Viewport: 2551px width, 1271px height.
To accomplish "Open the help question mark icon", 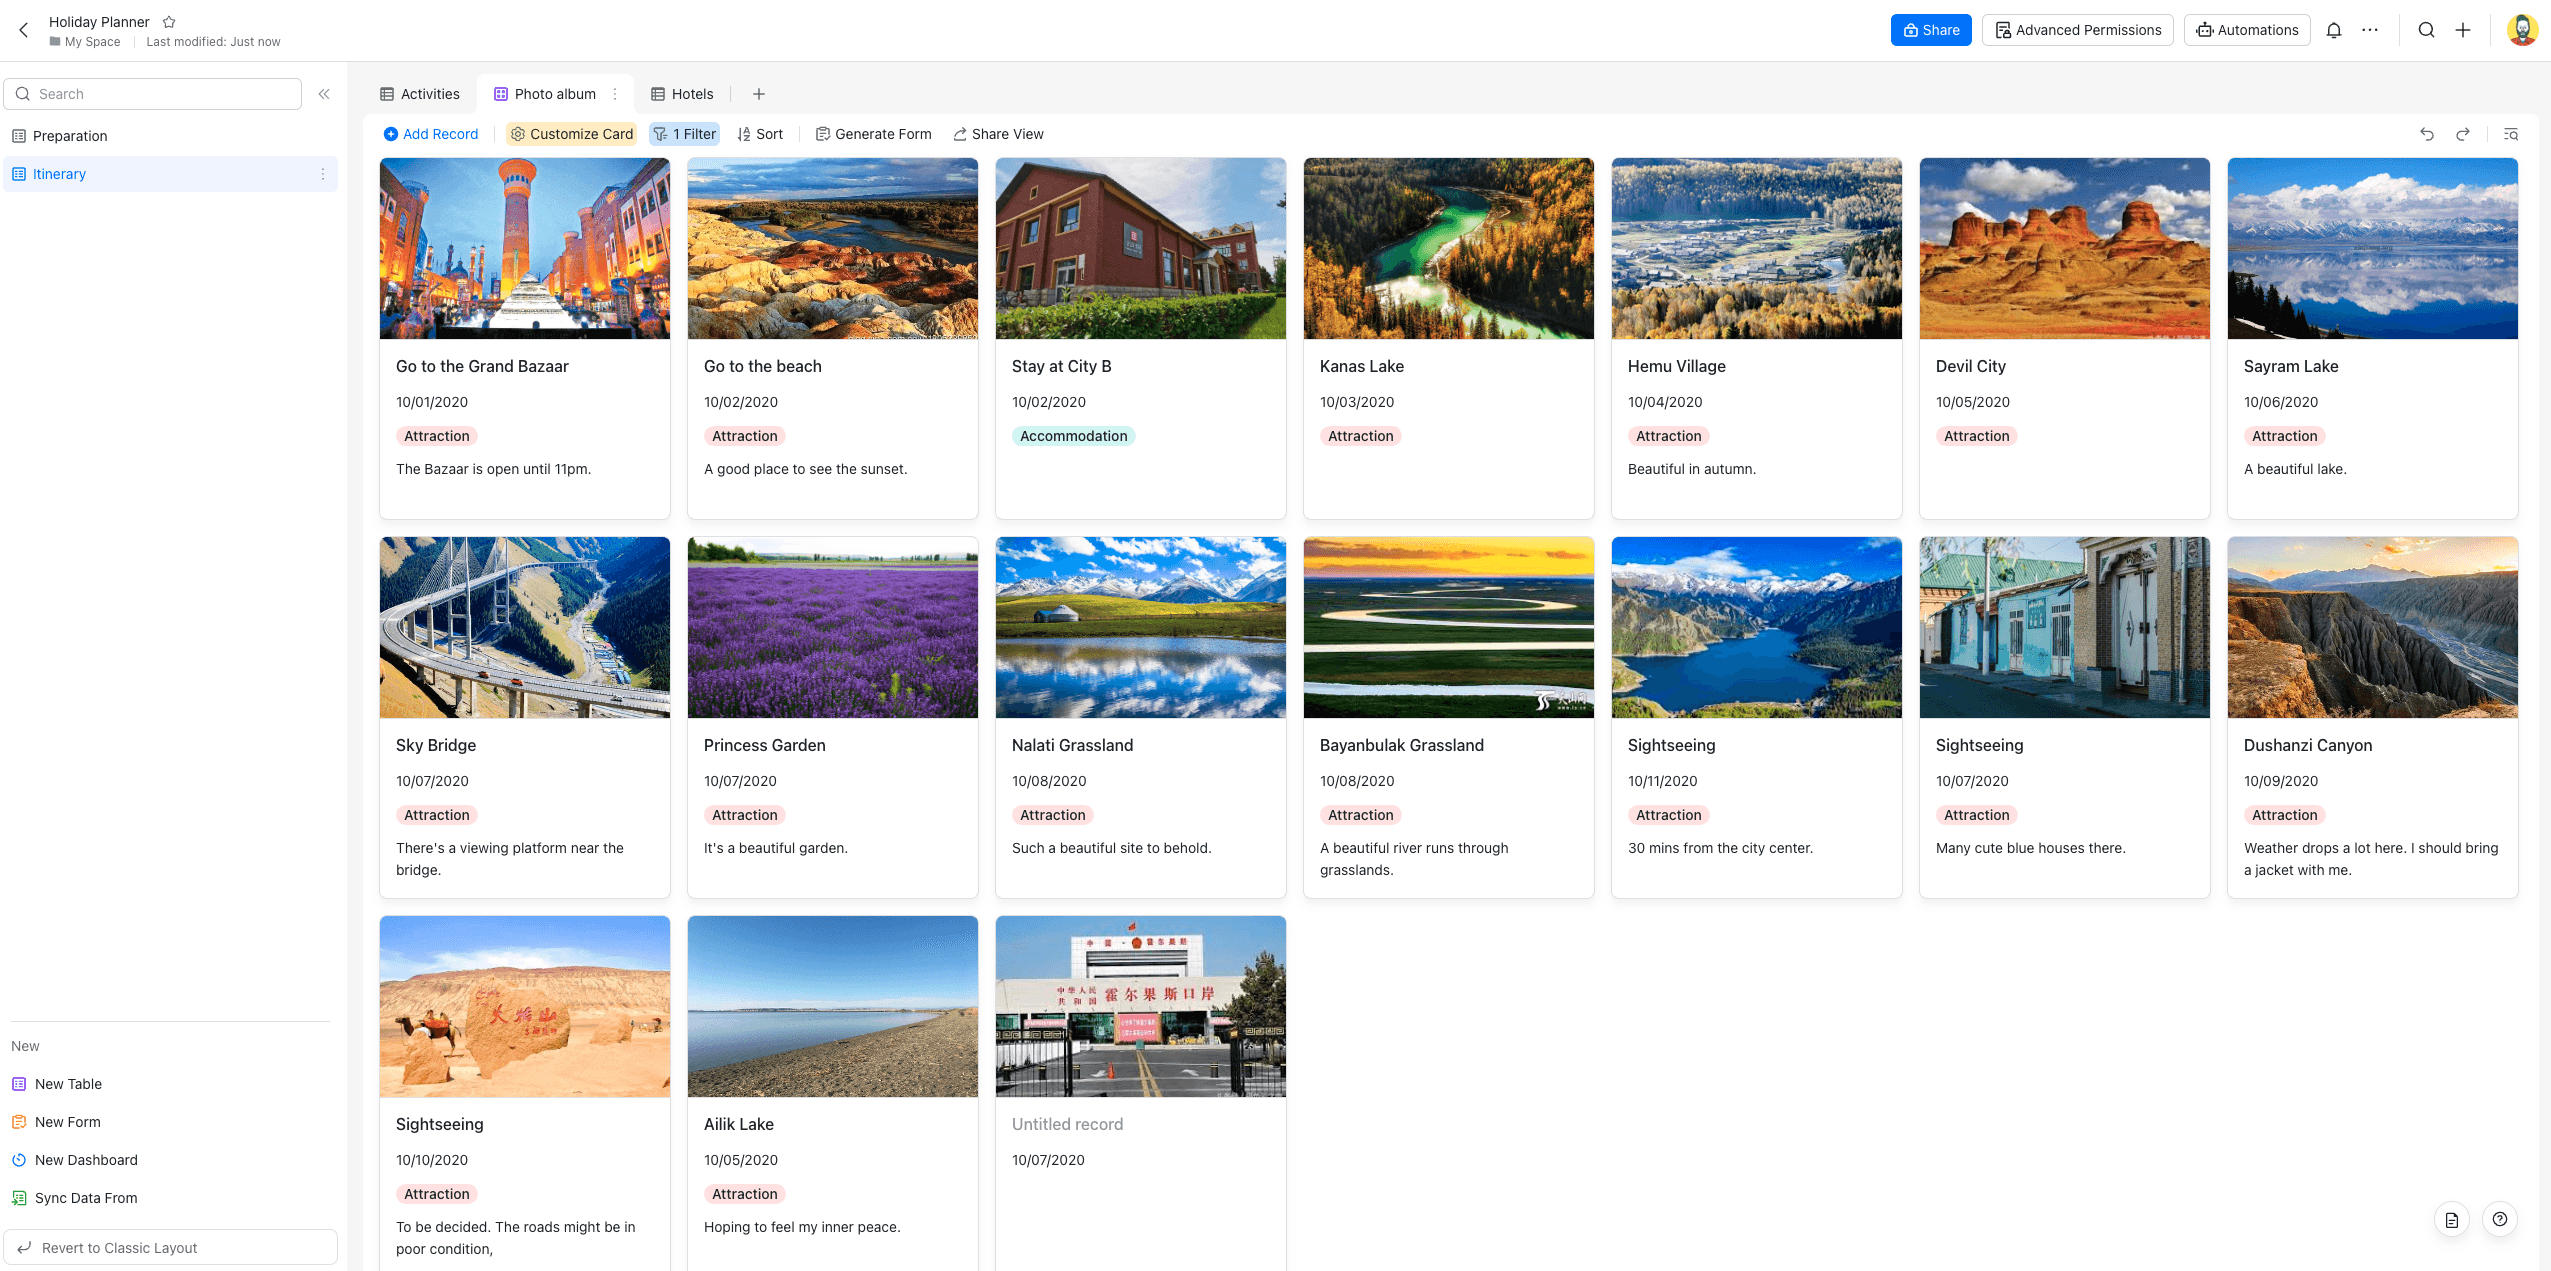I will (2499, 1219).
